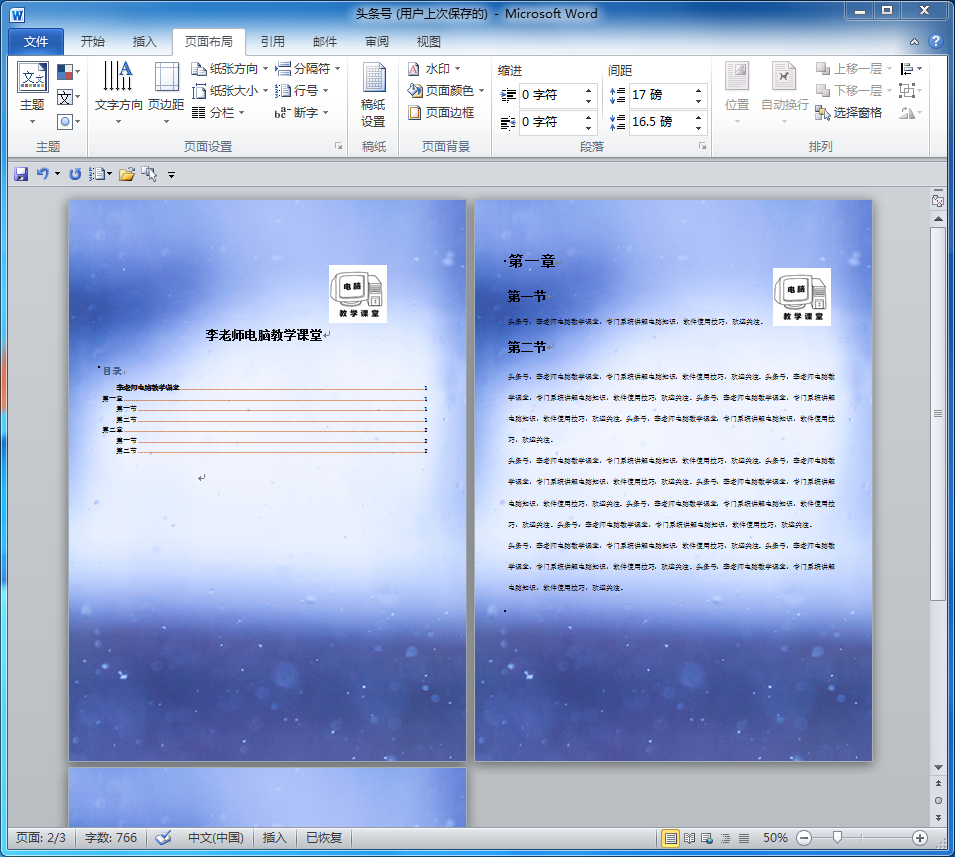Switch to page layout view in status bar
This screenshot has height=857, width=955.
coord(670,838)
